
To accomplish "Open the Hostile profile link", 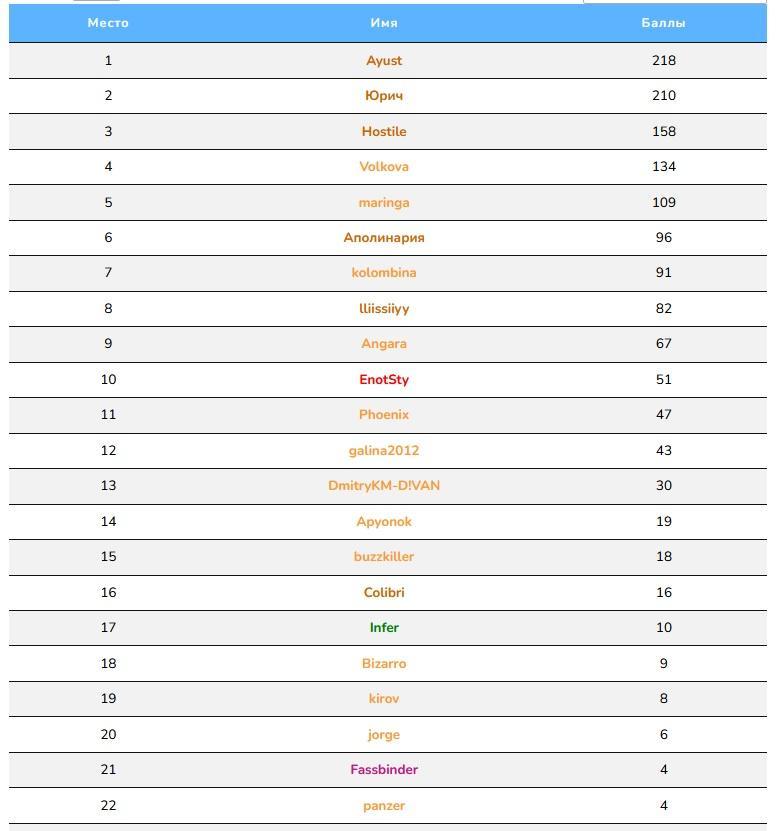I will (x=384, y=132).
